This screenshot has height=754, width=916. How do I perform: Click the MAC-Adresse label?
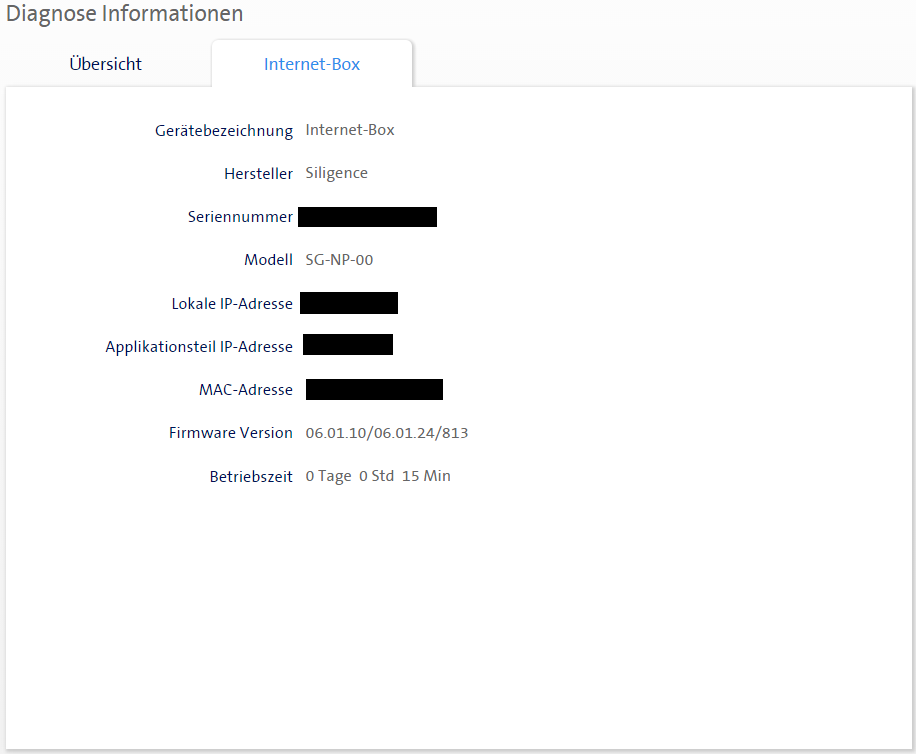246,390
